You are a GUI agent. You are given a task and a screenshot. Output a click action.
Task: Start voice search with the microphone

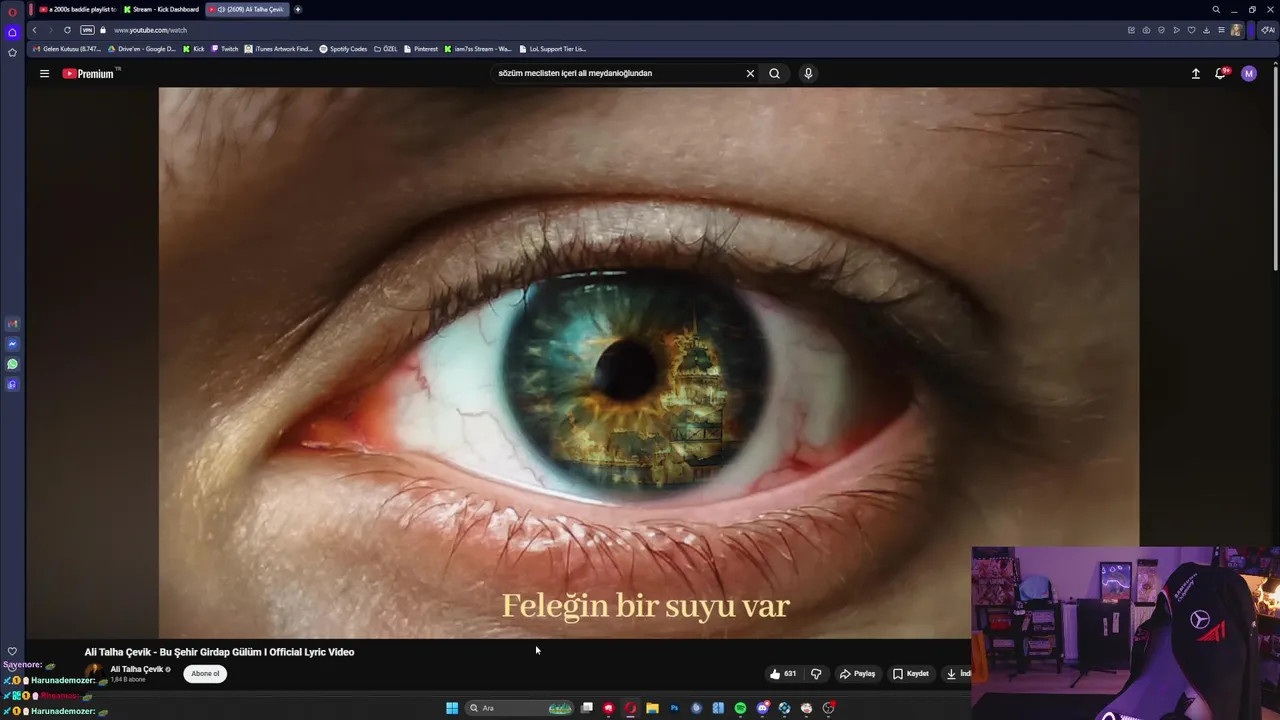808,73
